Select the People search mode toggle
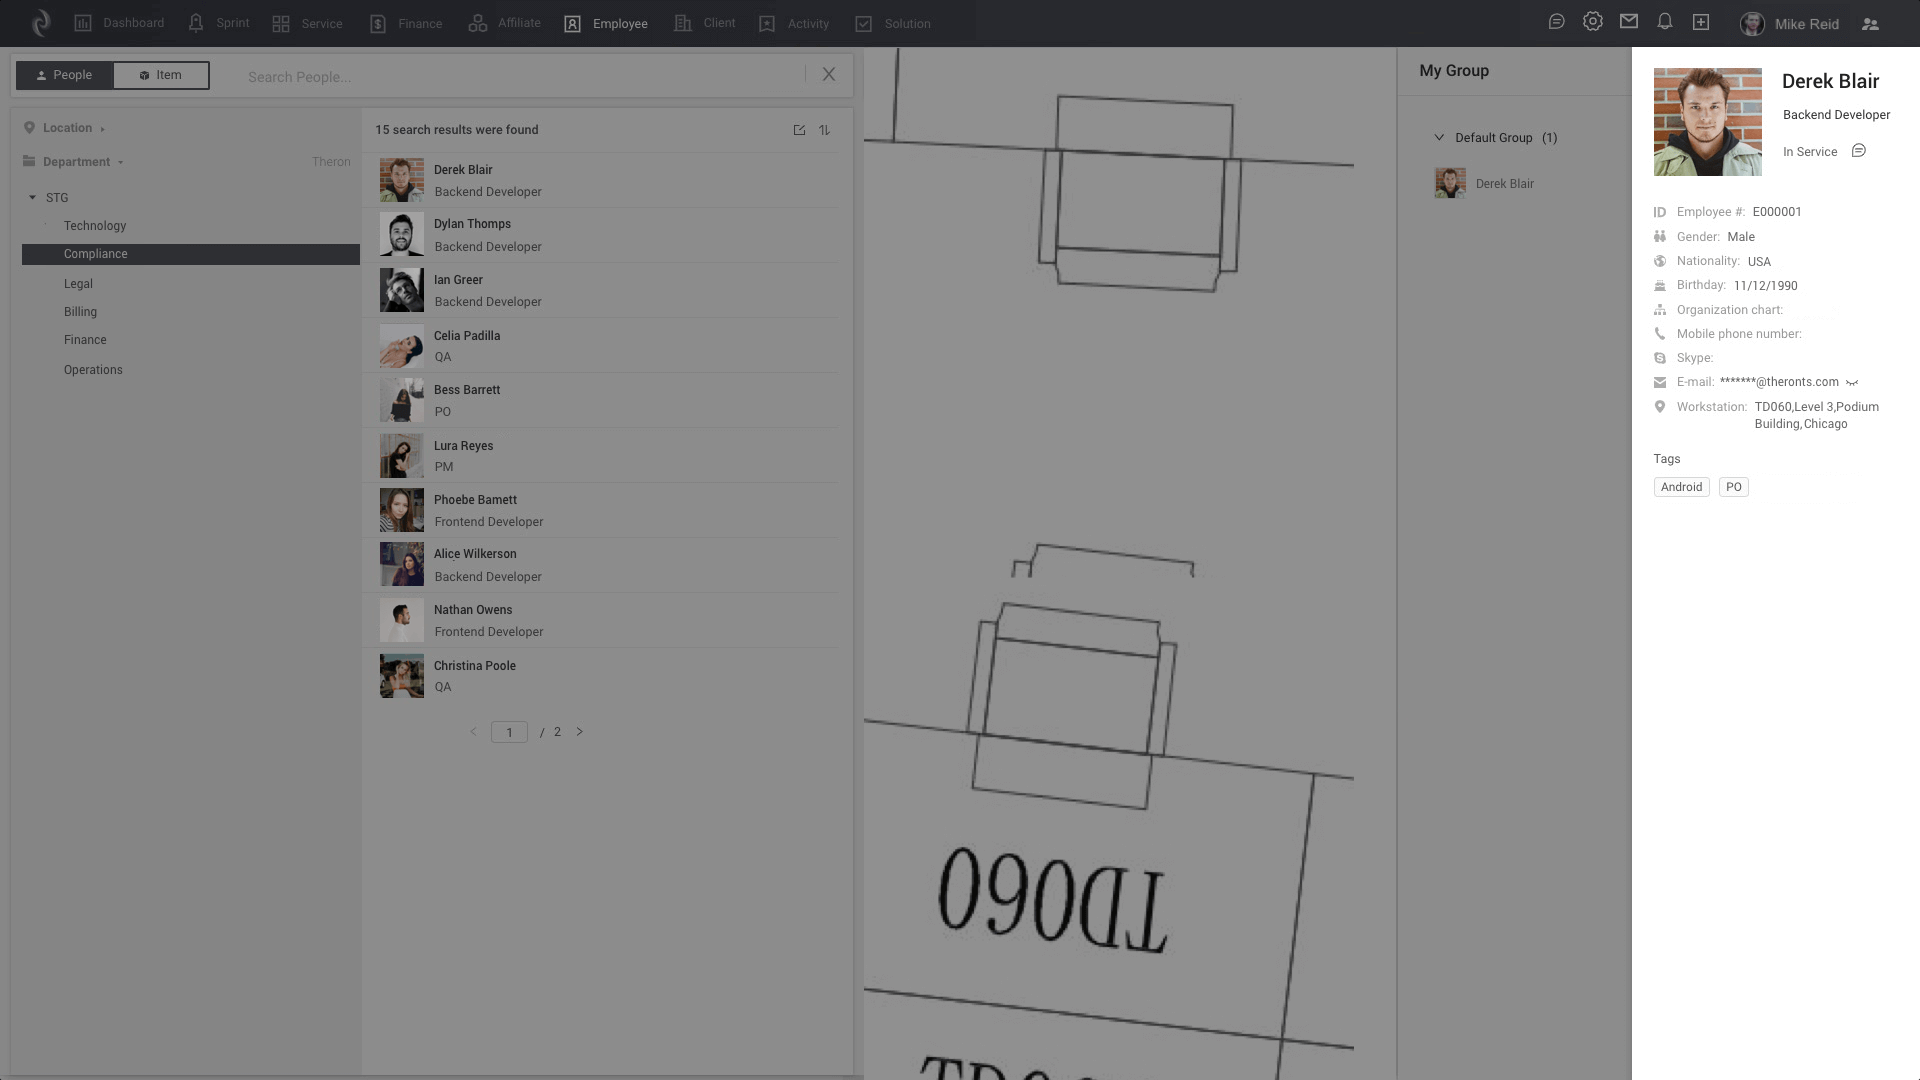The width and height of the screenshot is (1920, 1080). (x=64, y=75)
